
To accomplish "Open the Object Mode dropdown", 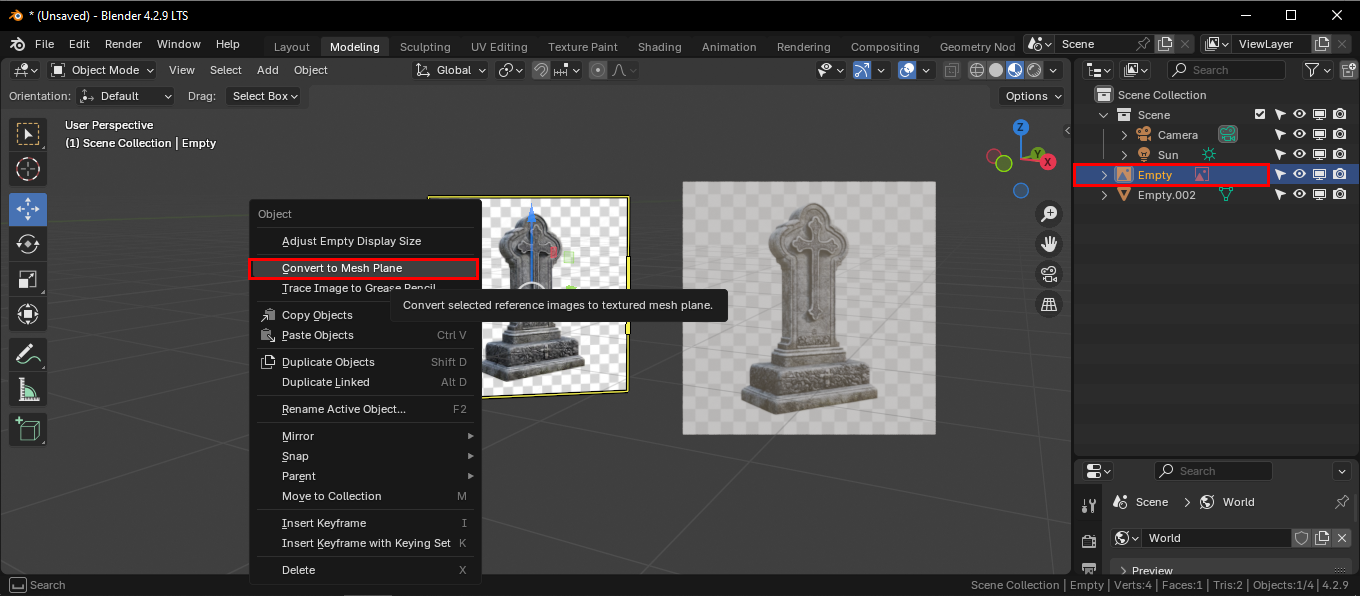I will (103, 70).
